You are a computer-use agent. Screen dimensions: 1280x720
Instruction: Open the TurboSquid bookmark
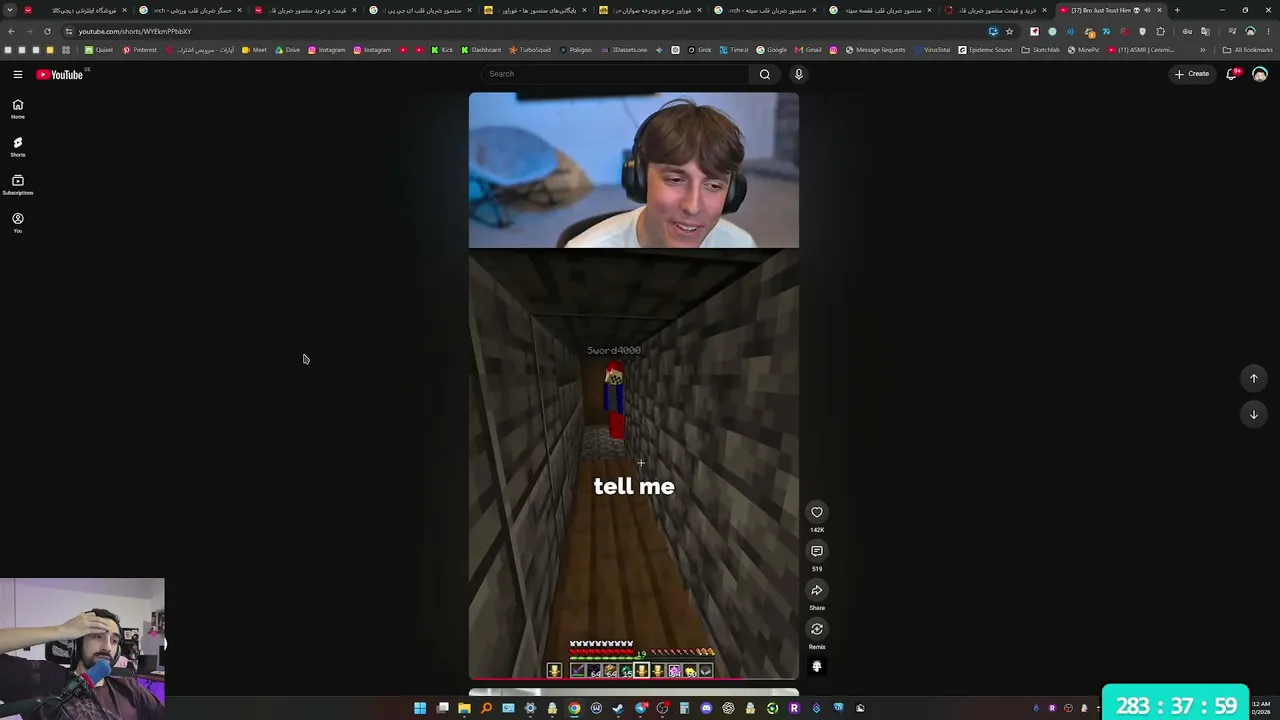(530, 50)
